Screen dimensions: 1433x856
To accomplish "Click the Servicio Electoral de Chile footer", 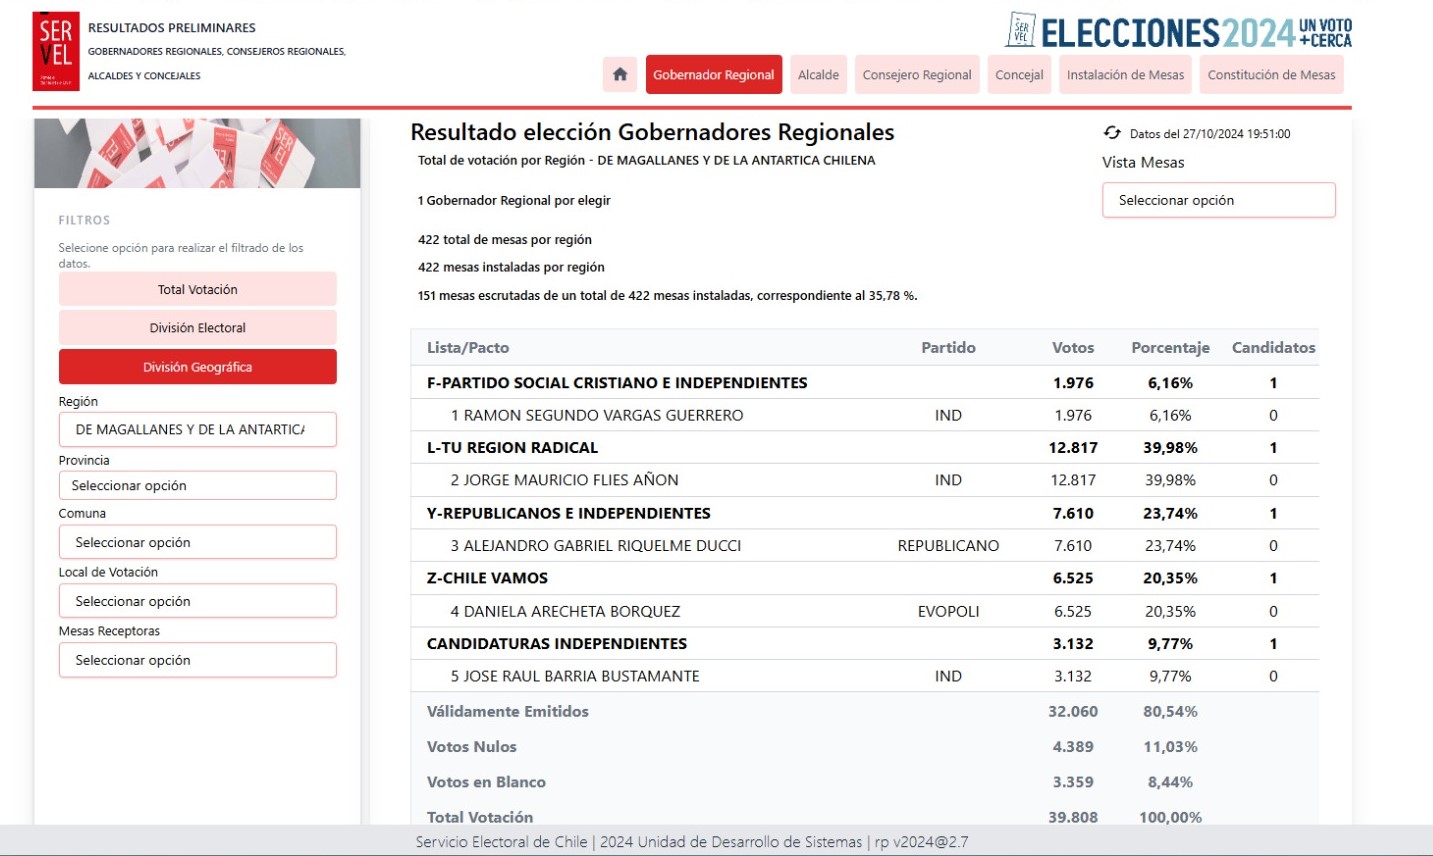I will (692, 842).
